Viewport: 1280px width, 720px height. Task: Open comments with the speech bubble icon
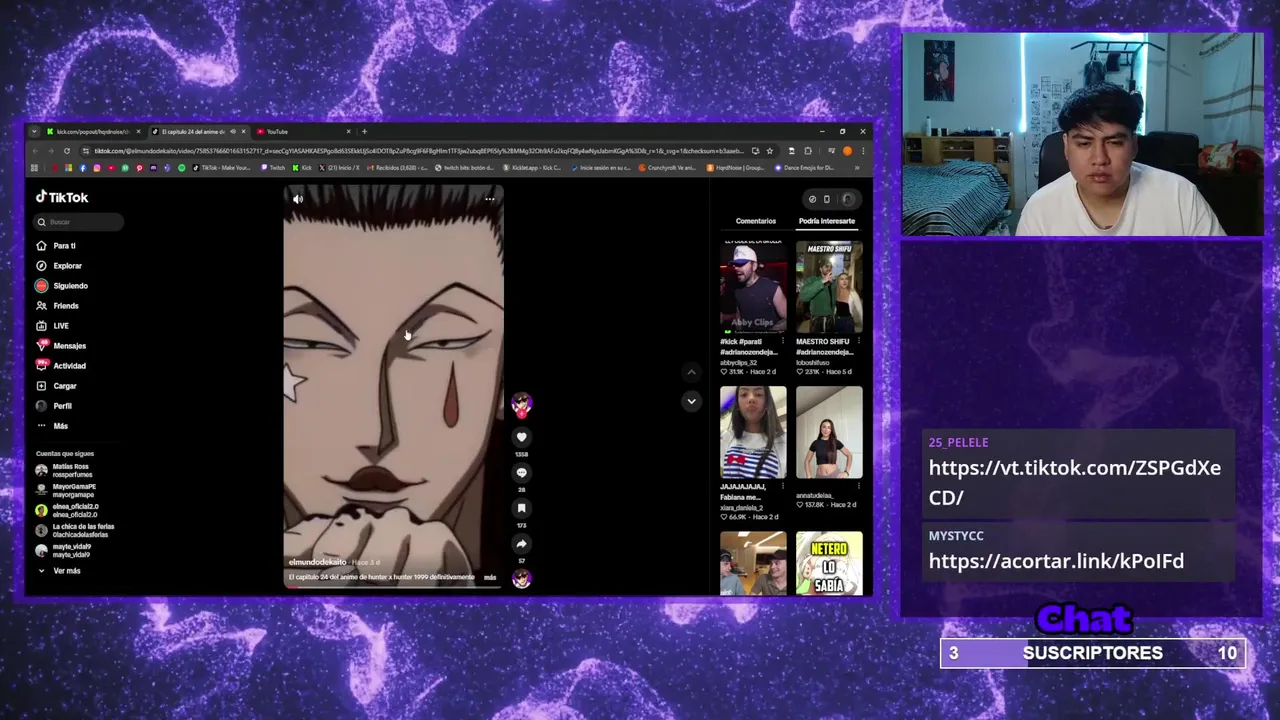click(521, 473)
